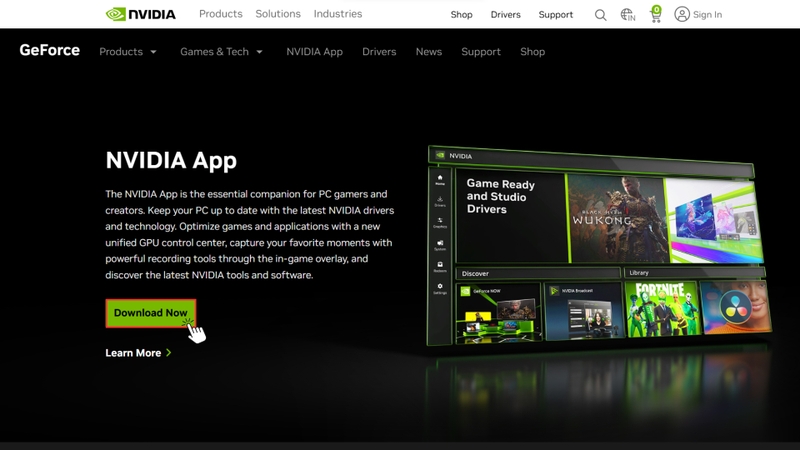The image size is (800, 450).
Task: Go to the NVIDIA App page in the GeForce nav
Action: coord(314,52)
